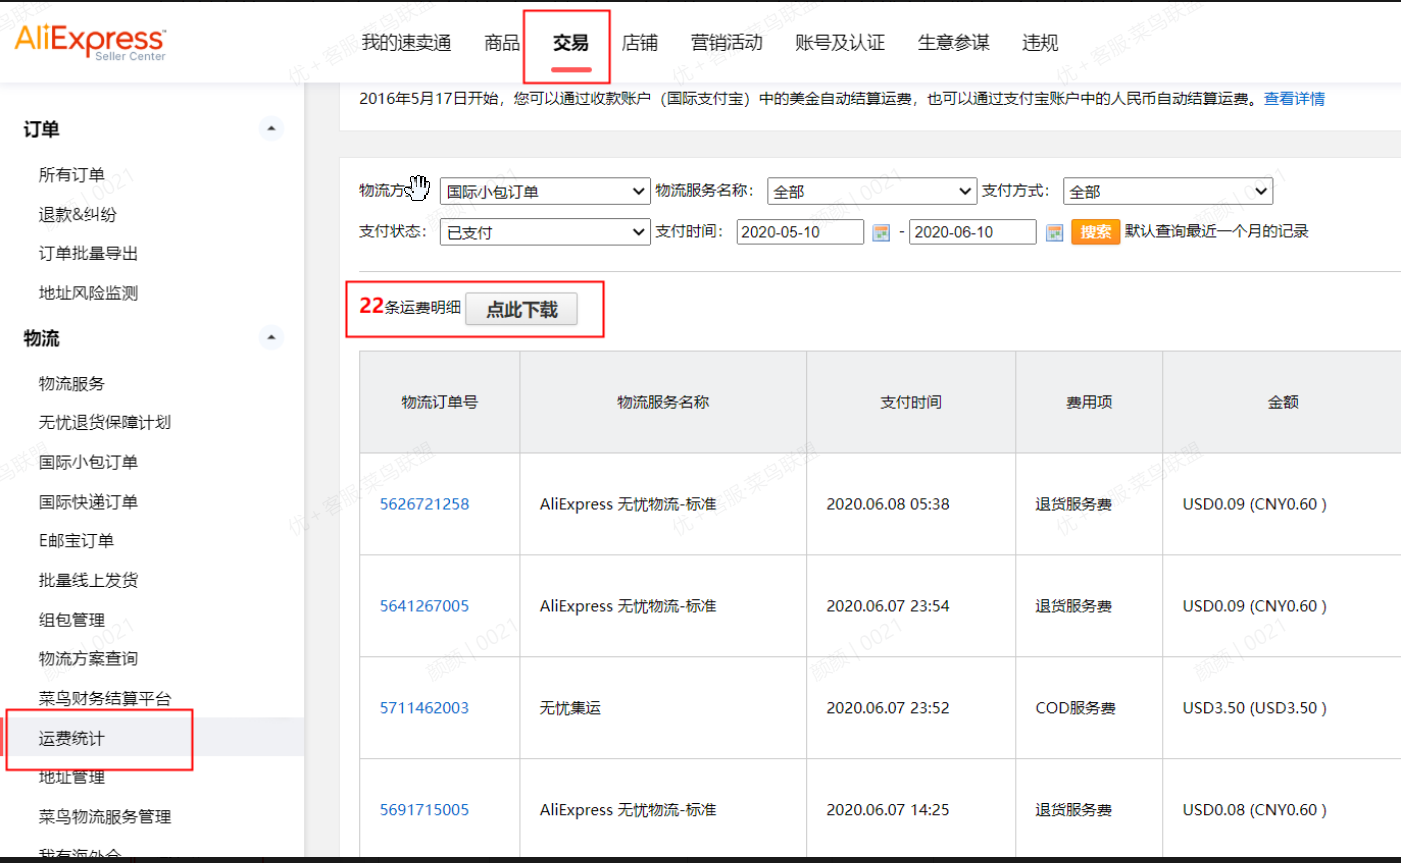Open 批量线上发货 in the sidebar
The height and width of the screenshot is (863, 1401).
click(88, 580)
